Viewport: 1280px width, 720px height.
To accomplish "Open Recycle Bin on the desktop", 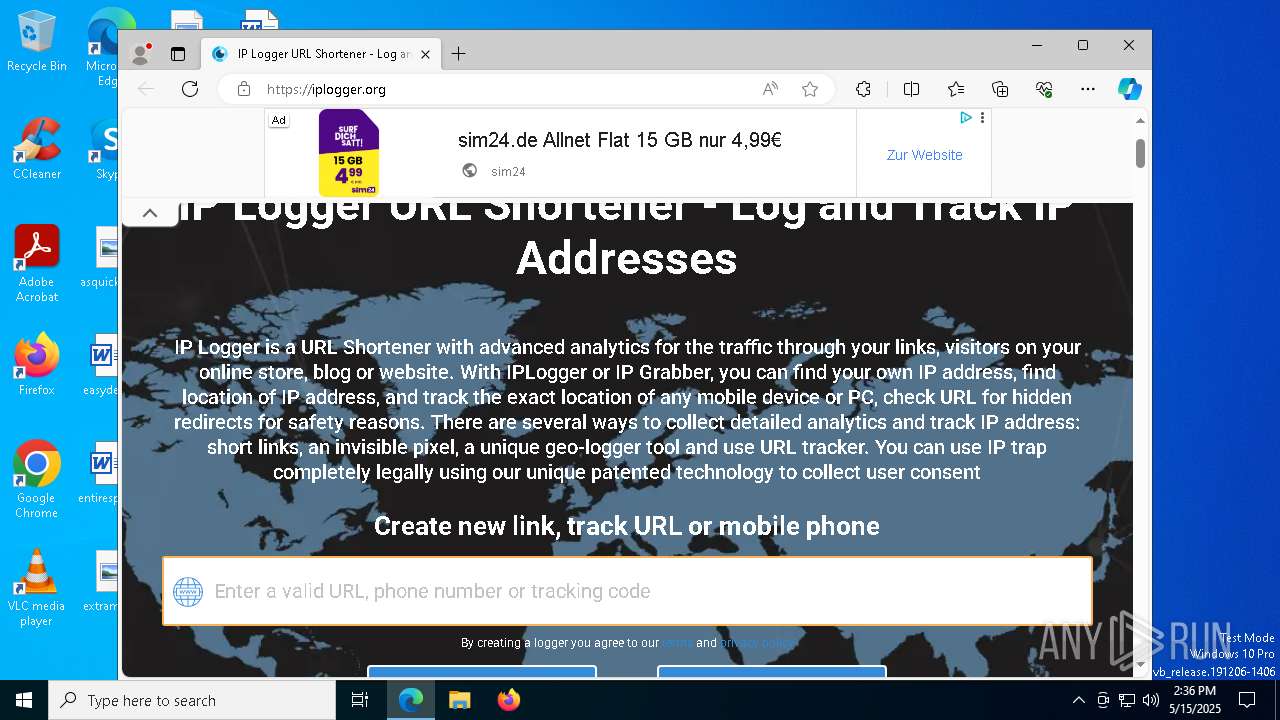I will pyautogui.click(x=36, y=41).
